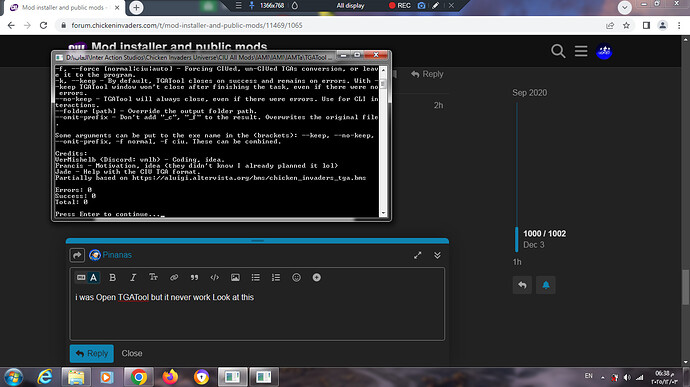Screen dimensions: 690x387
Task: Open user avatar menu in header
Action: pos(604,52)
